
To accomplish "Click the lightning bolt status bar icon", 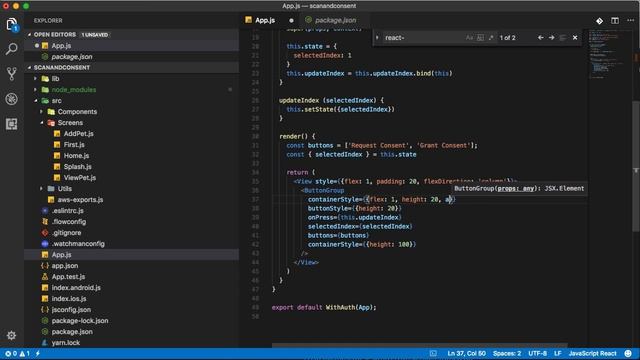I will [x=38, y=354].
